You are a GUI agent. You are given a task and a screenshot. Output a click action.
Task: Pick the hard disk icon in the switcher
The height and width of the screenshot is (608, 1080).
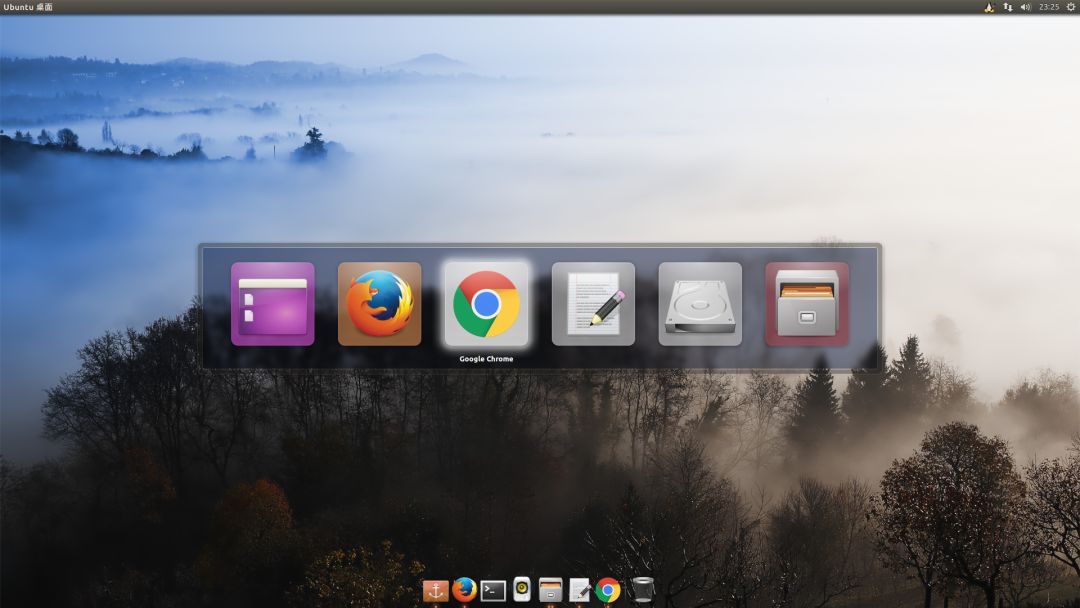(x=700, y=304)
